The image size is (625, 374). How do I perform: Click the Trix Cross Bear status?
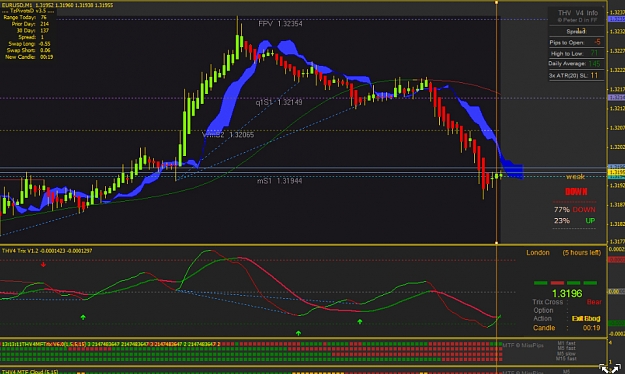pyautogui.click(x=567, y=302)
